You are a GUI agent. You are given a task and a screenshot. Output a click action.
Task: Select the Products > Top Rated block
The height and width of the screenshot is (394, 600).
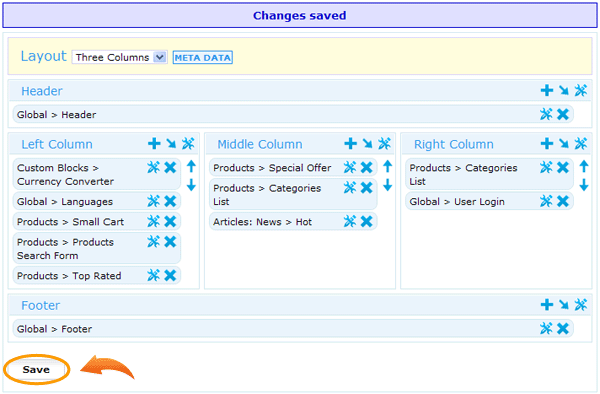(69, 276)
